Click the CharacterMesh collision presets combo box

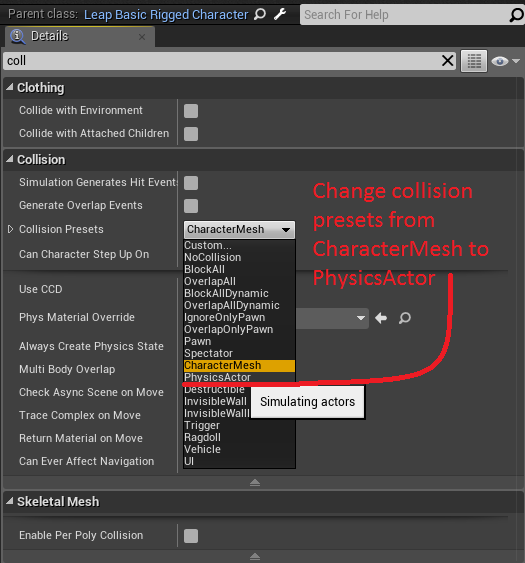pos(239,229)
